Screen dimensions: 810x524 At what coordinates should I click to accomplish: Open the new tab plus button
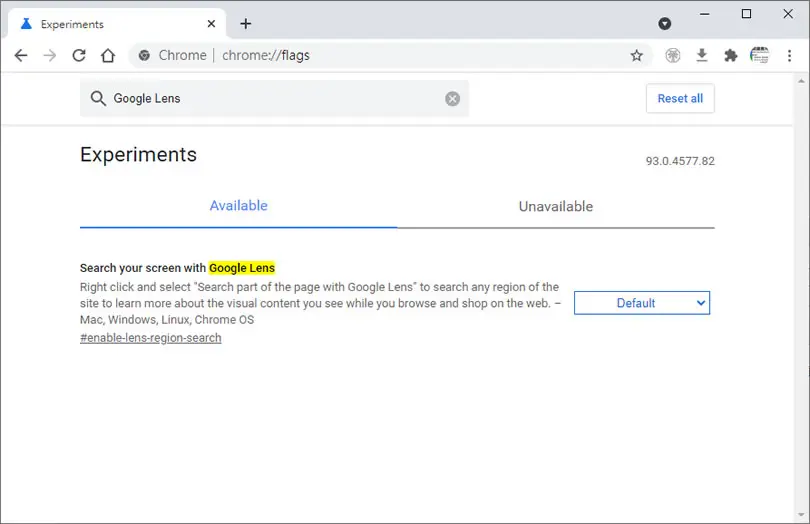point(246,24)
